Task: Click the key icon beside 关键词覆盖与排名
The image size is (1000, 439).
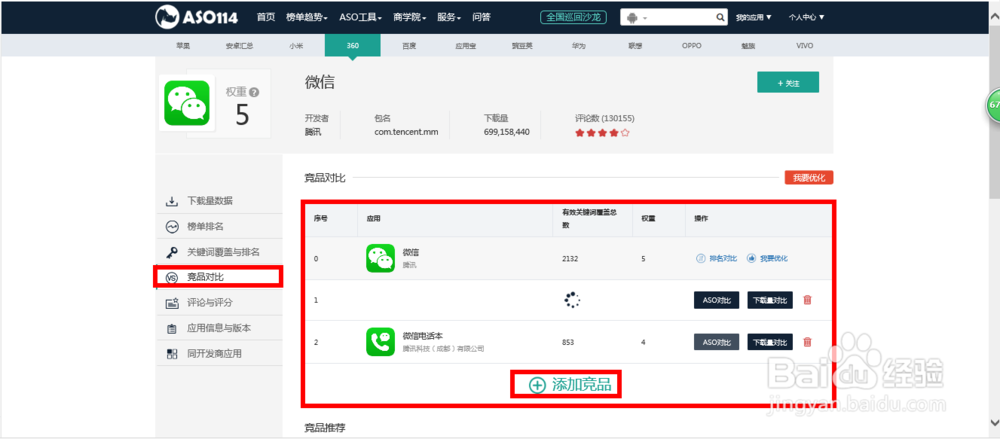Action: coord(172,252)
